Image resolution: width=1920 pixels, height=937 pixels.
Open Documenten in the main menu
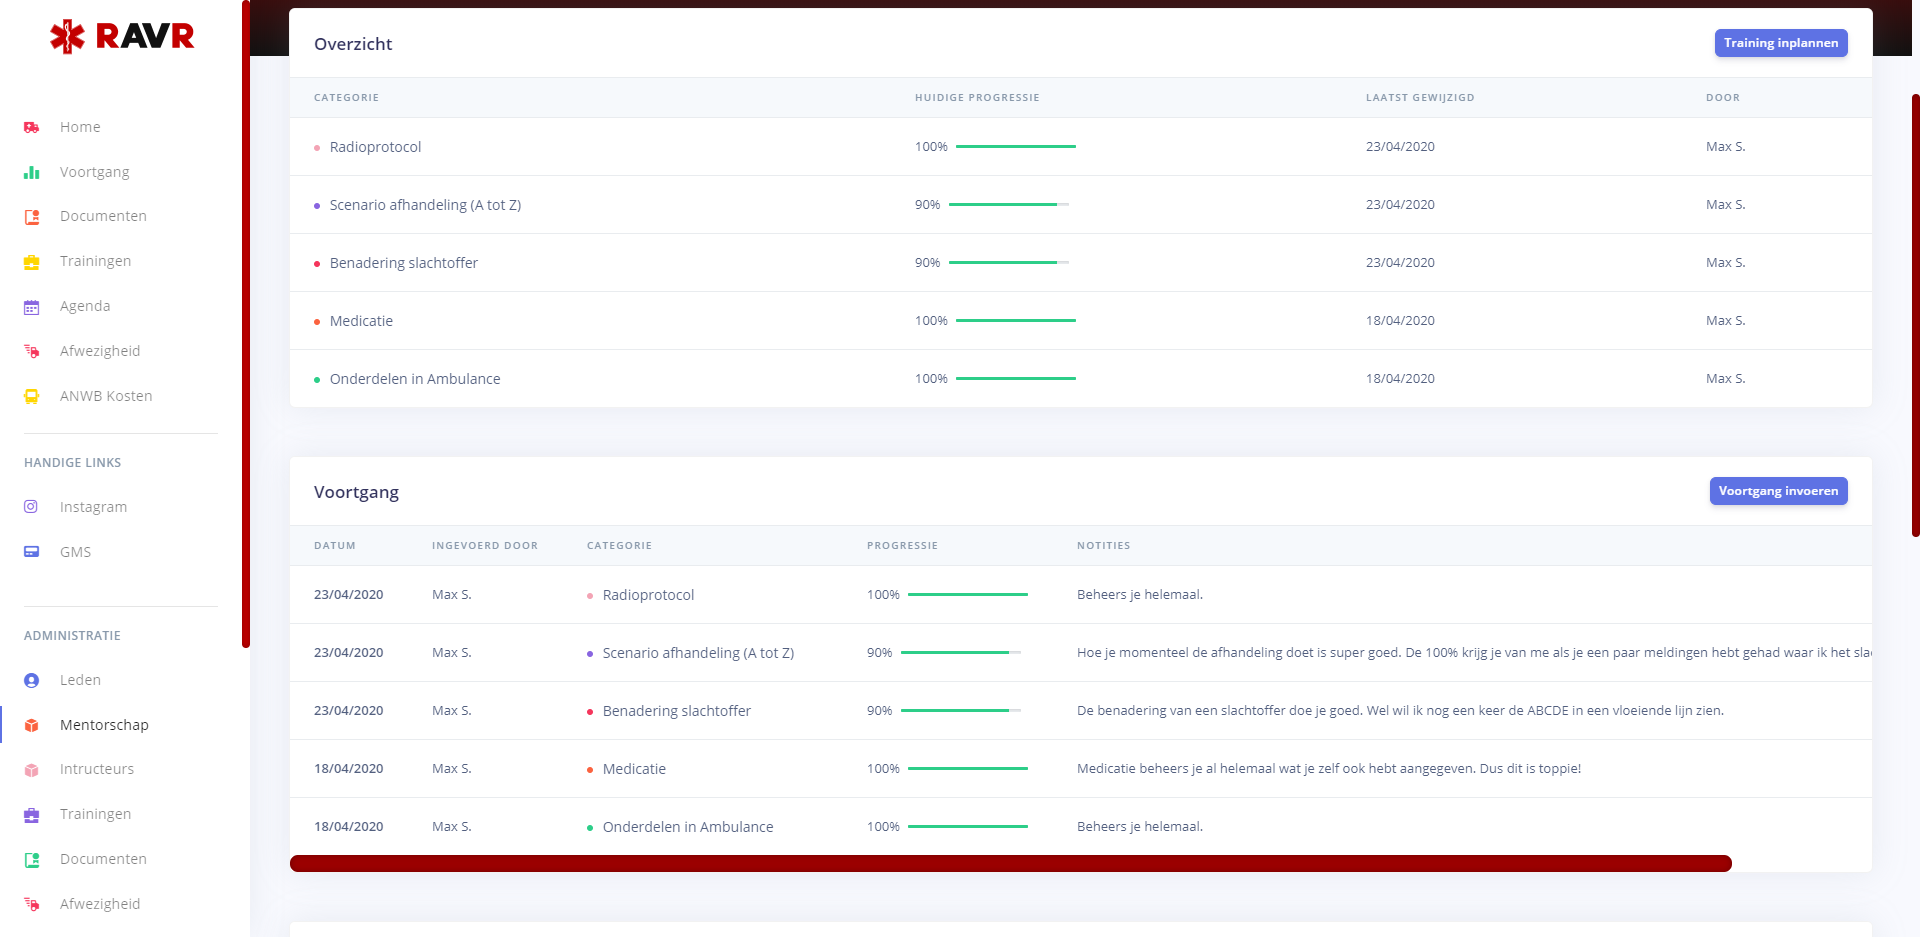click(x=103, y=216)
